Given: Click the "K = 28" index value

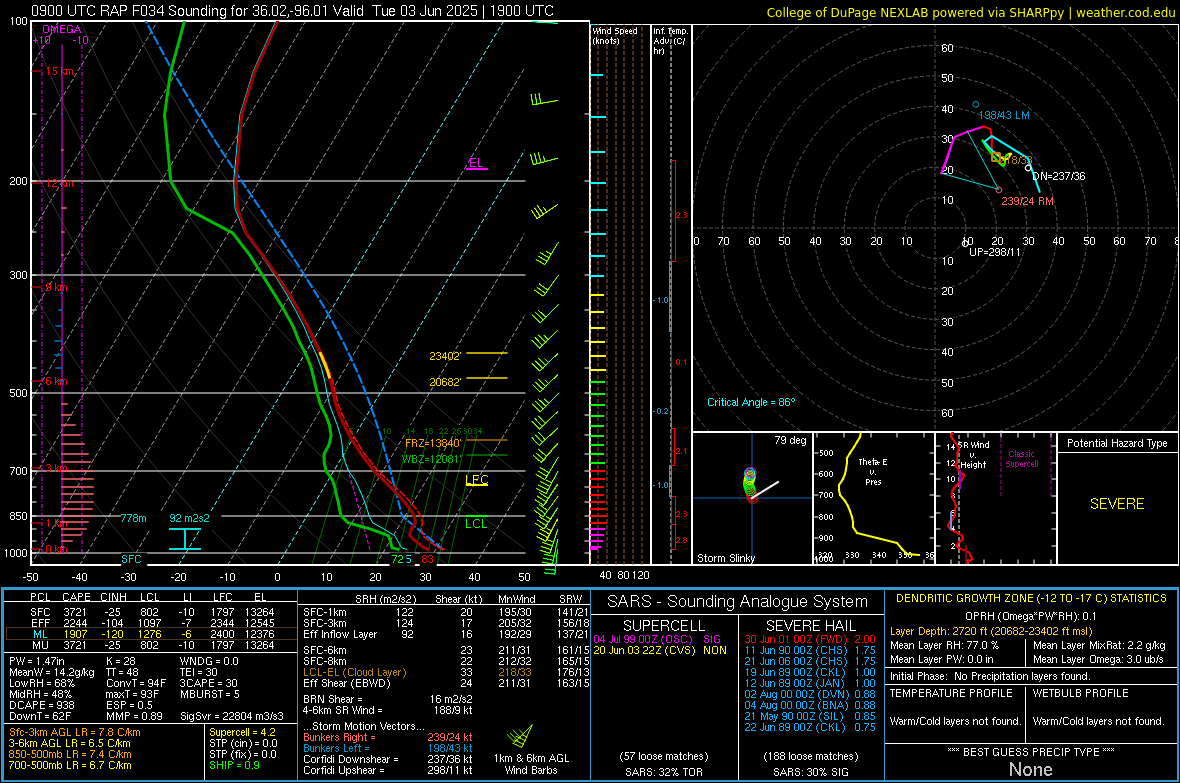Looking at the screenshot, I should coord(120,661).
